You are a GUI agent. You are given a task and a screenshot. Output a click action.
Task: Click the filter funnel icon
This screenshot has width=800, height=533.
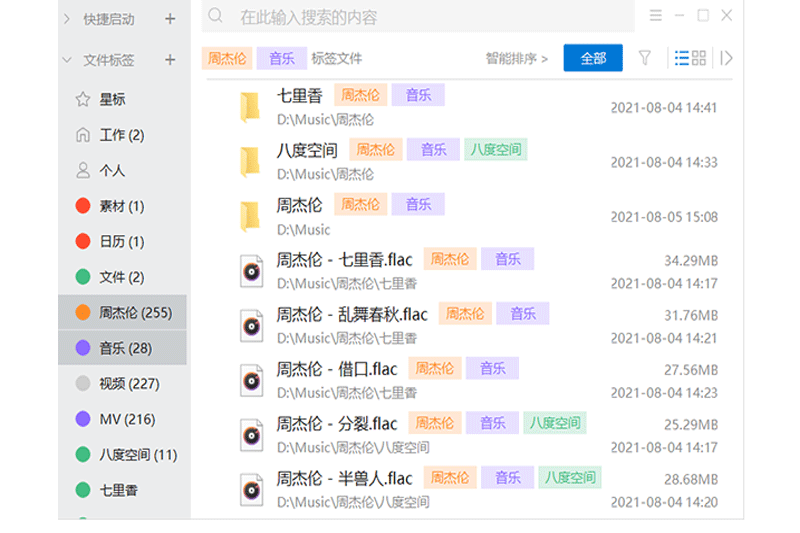(x=645, y=58)
